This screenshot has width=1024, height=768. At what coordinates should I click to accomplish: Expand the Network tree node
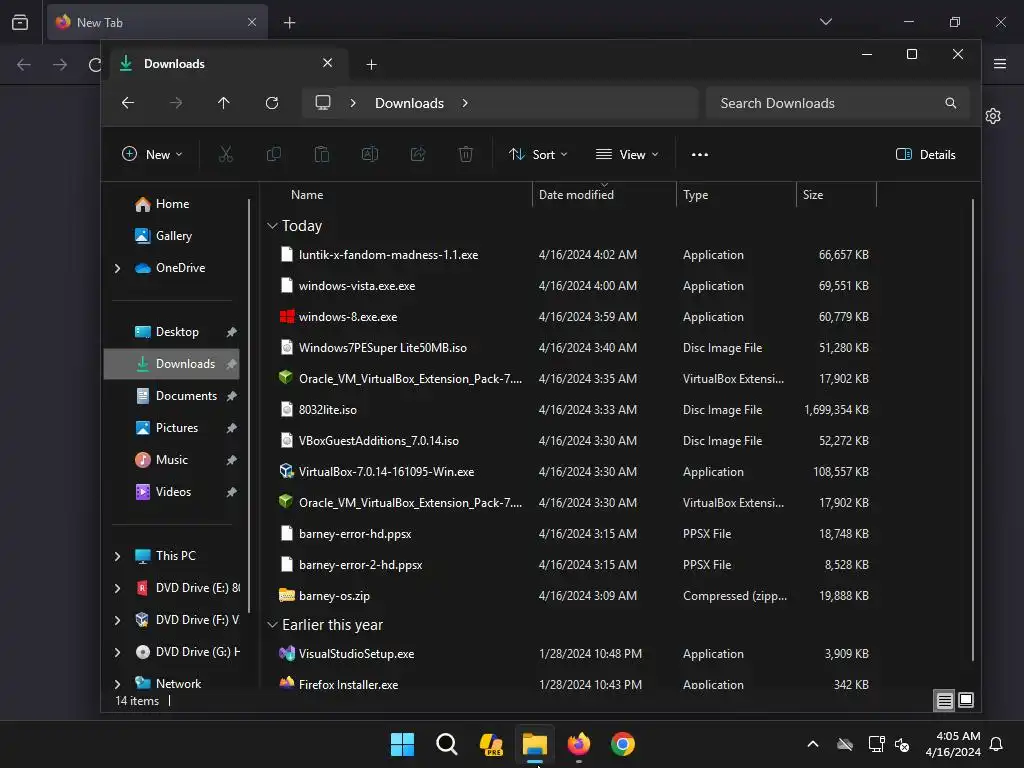[118, 684]
